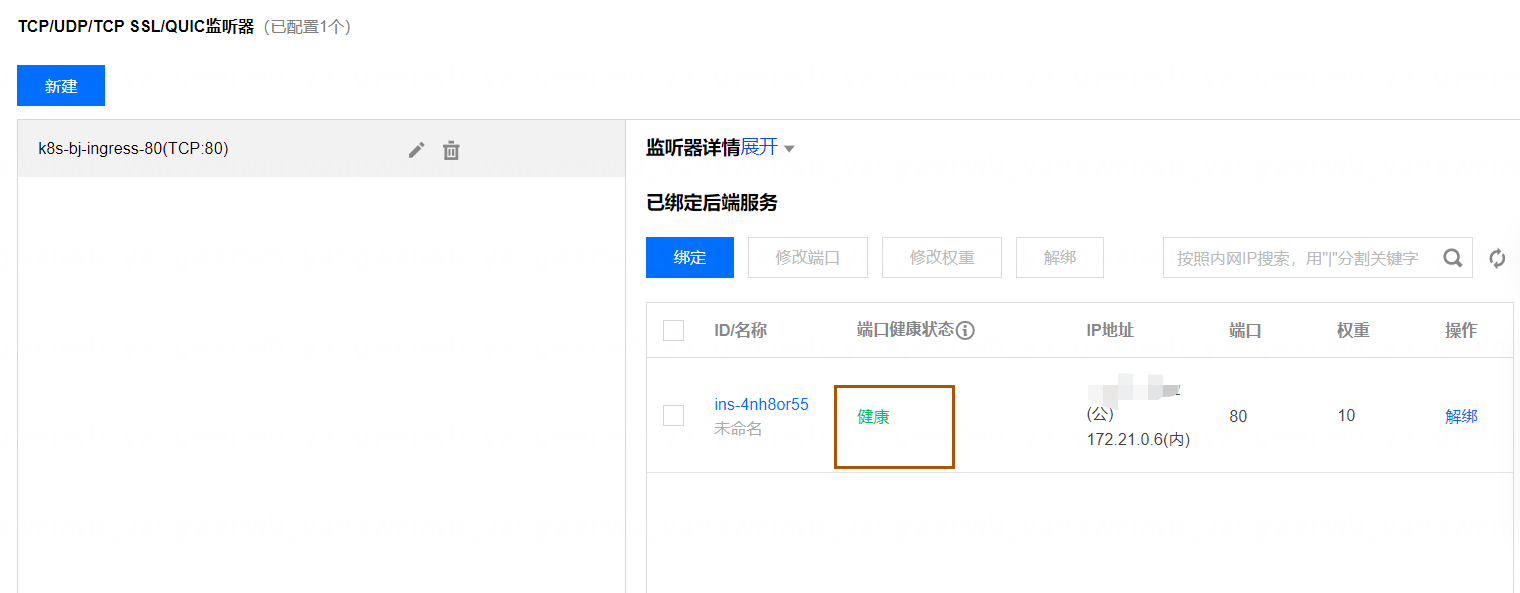This screenshot has width=1520, height=593.
Task: Click the port value 80 cell
Action: click(1238, 416)
